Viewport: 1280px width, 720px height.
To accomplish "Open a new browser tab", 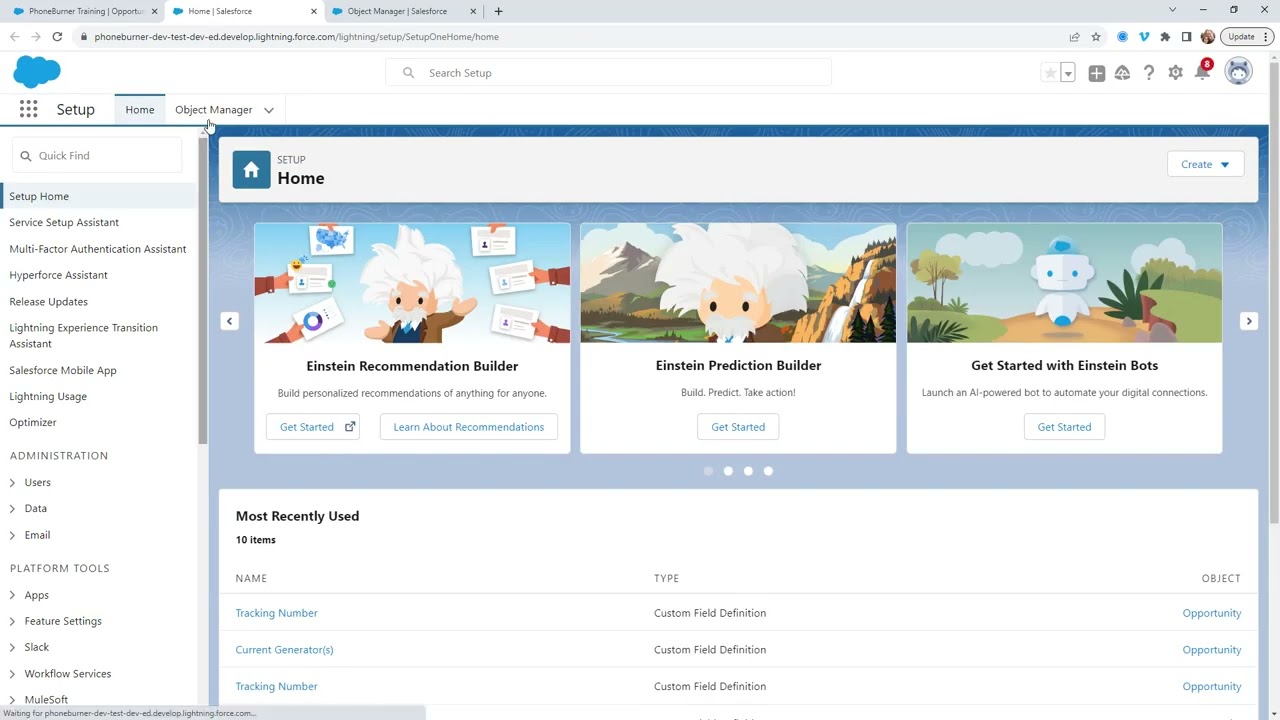I will point(499,11).
